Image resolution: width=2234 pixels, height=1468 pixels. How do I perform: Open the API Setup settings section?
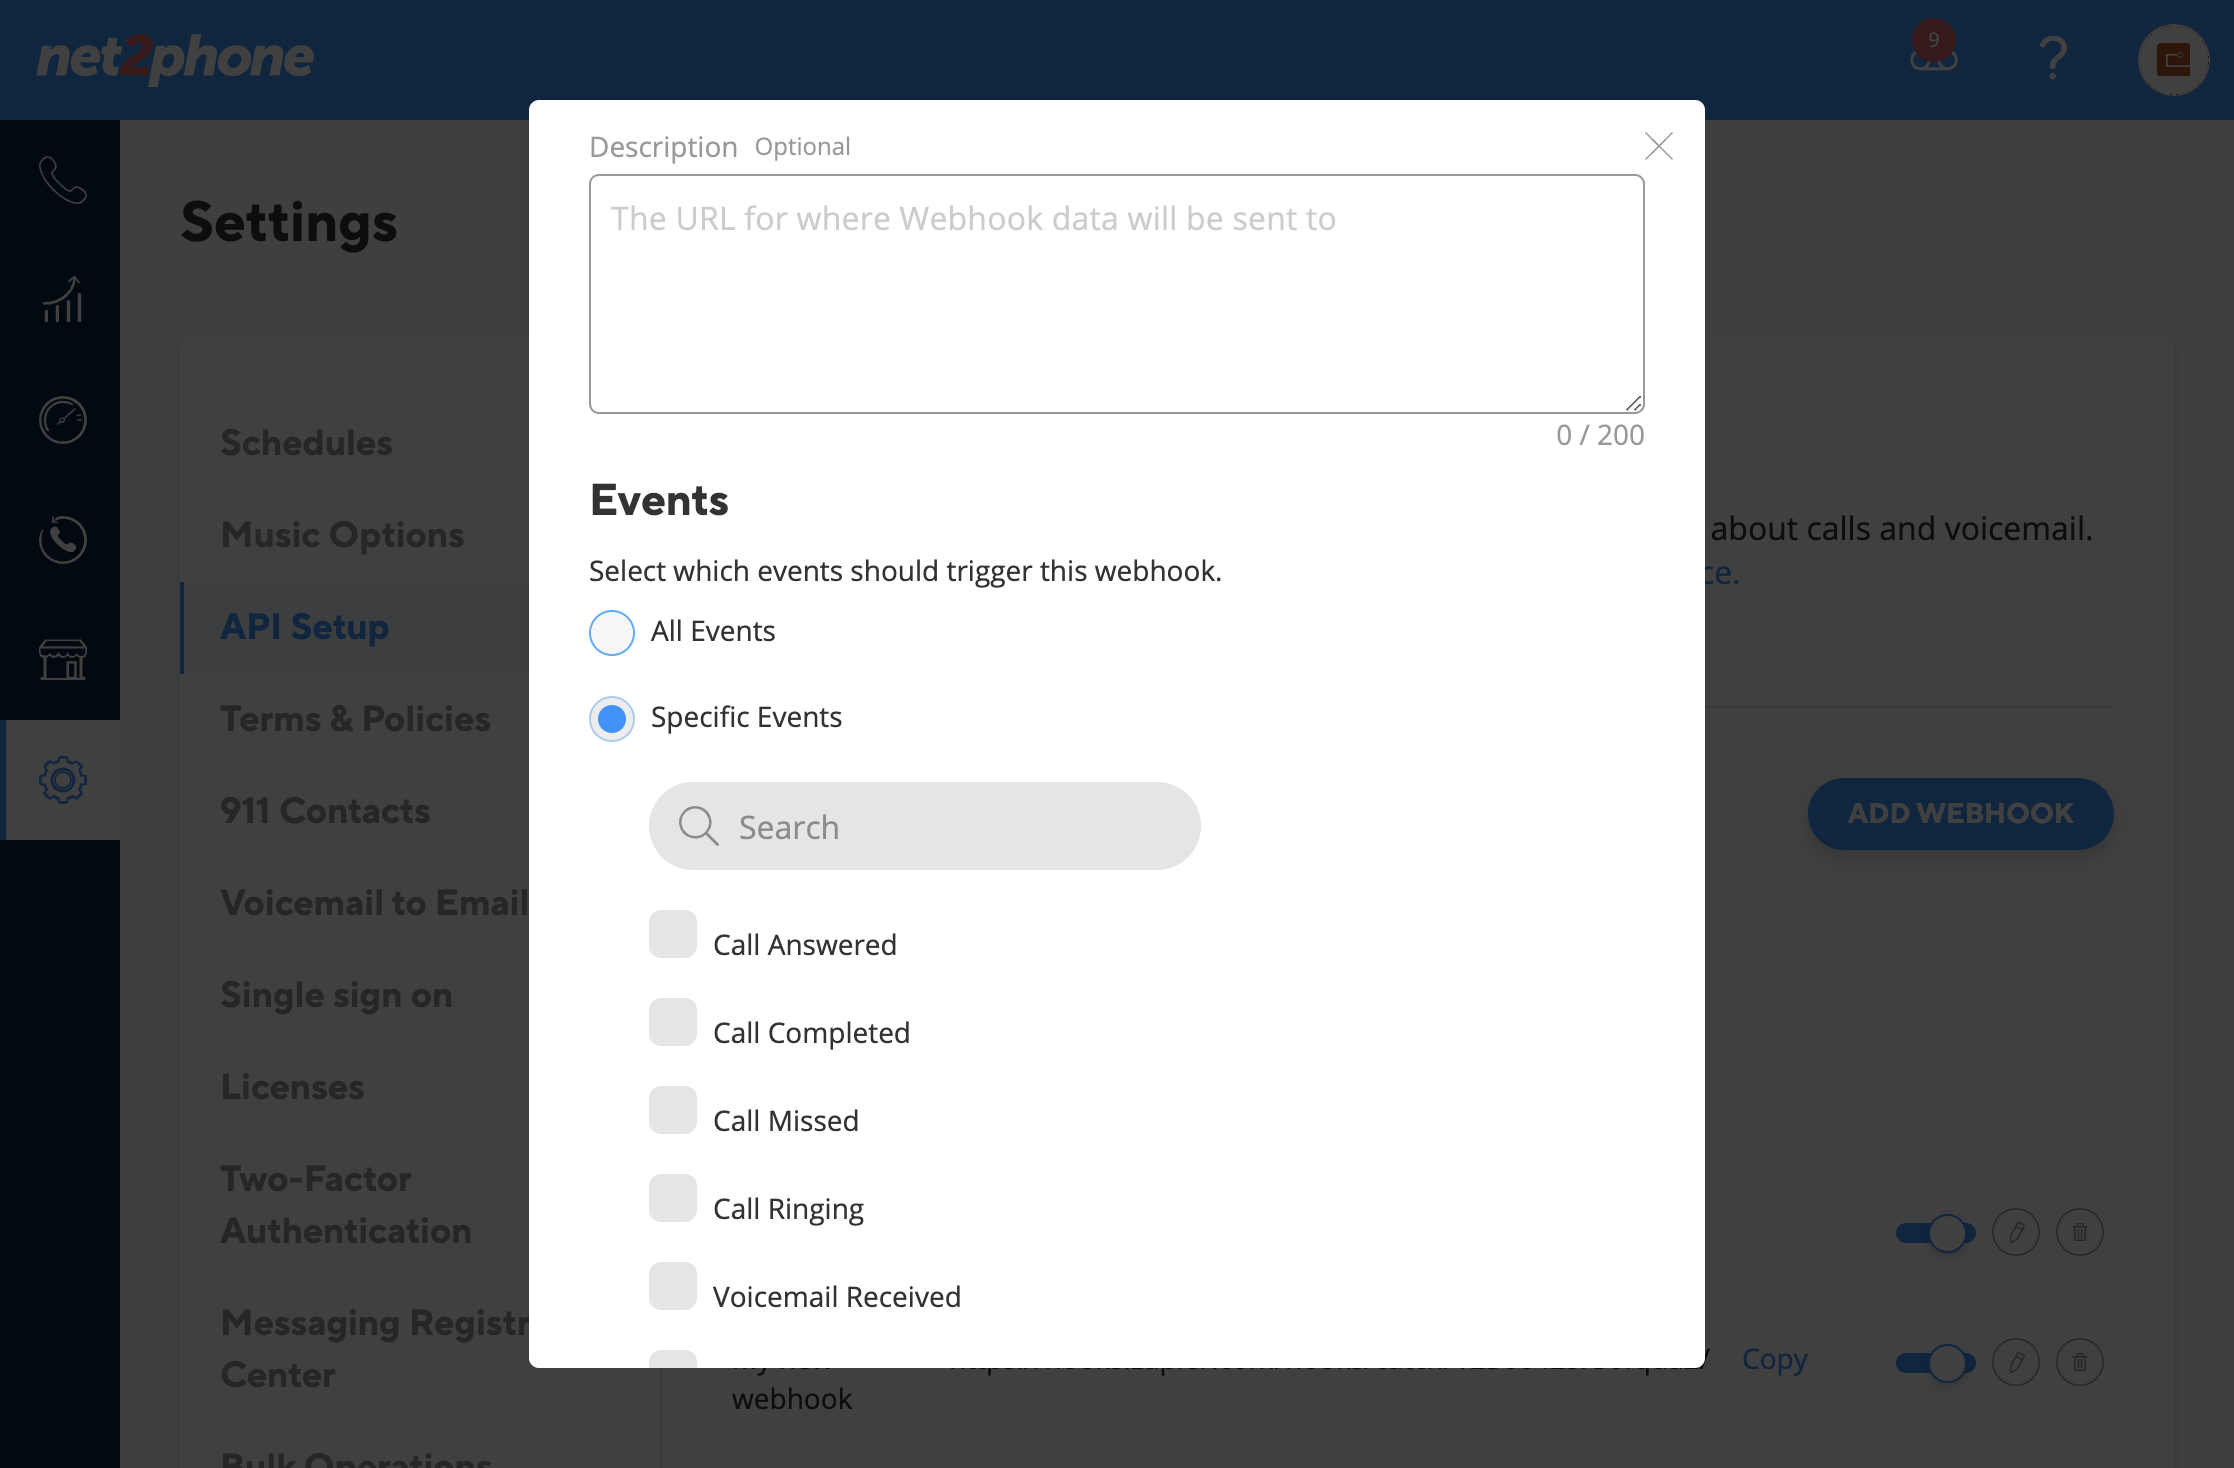pos(304,626)
